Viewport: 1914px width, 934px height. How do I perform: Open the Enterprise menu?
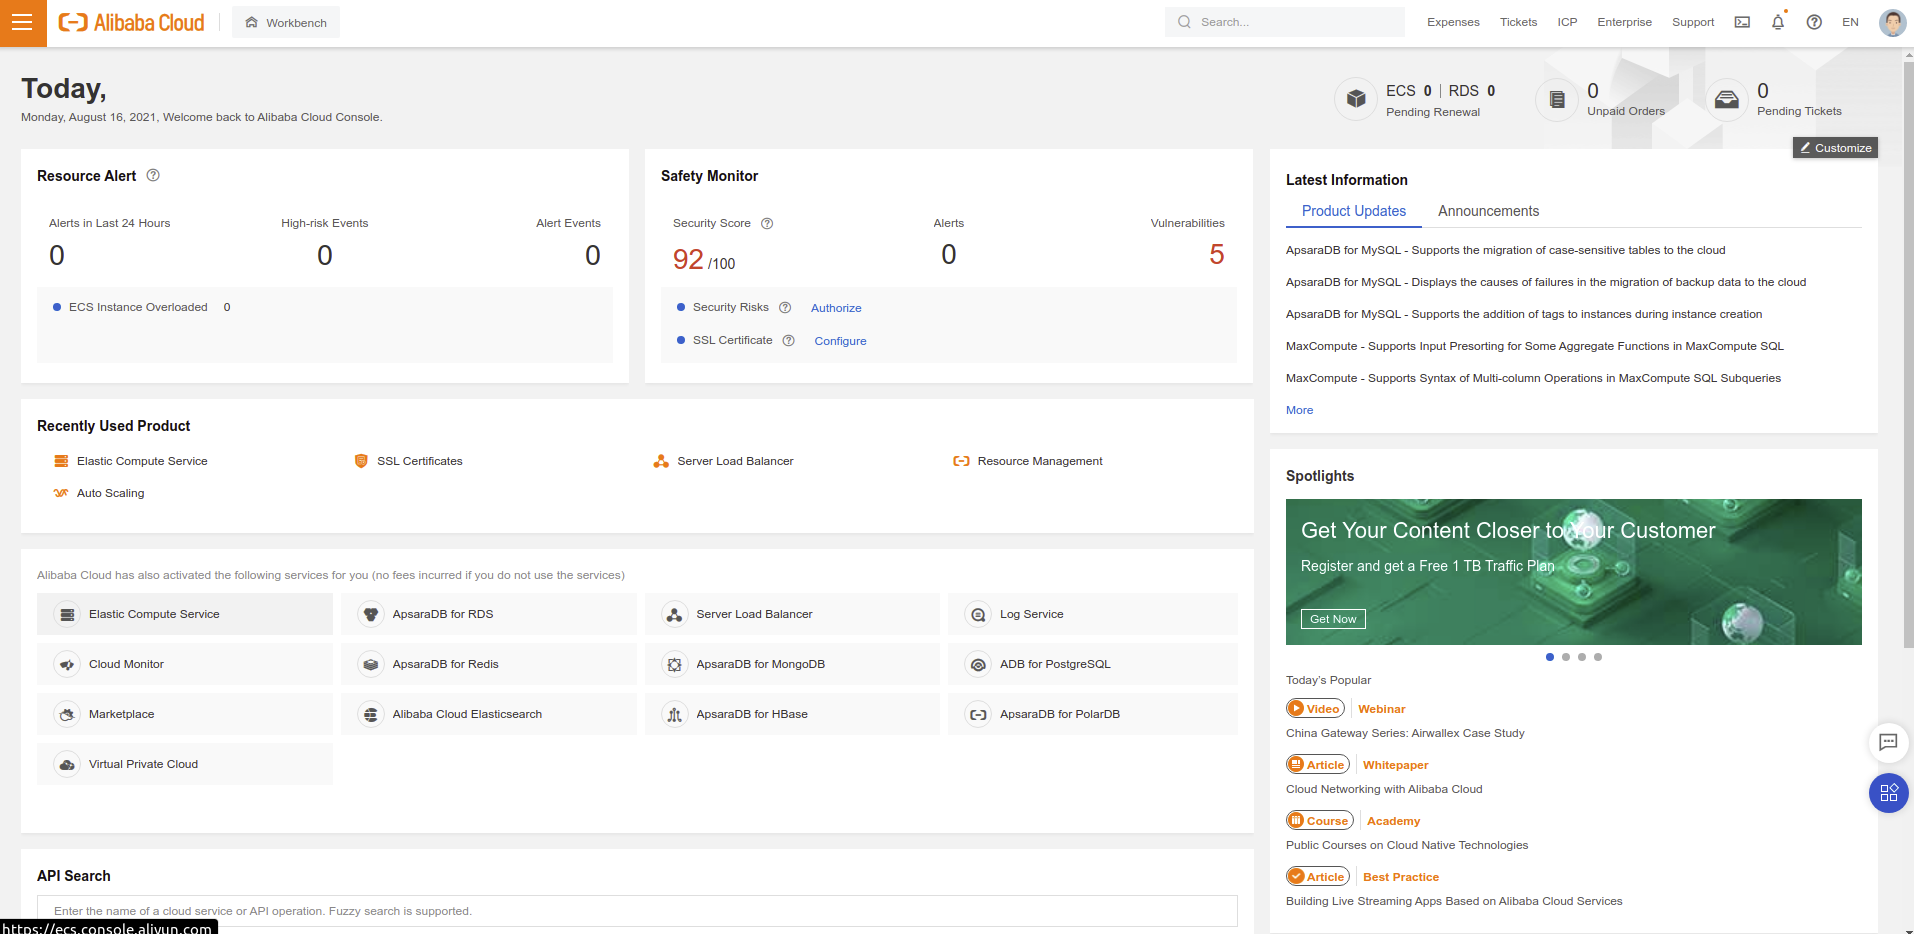pos(1624,22)
